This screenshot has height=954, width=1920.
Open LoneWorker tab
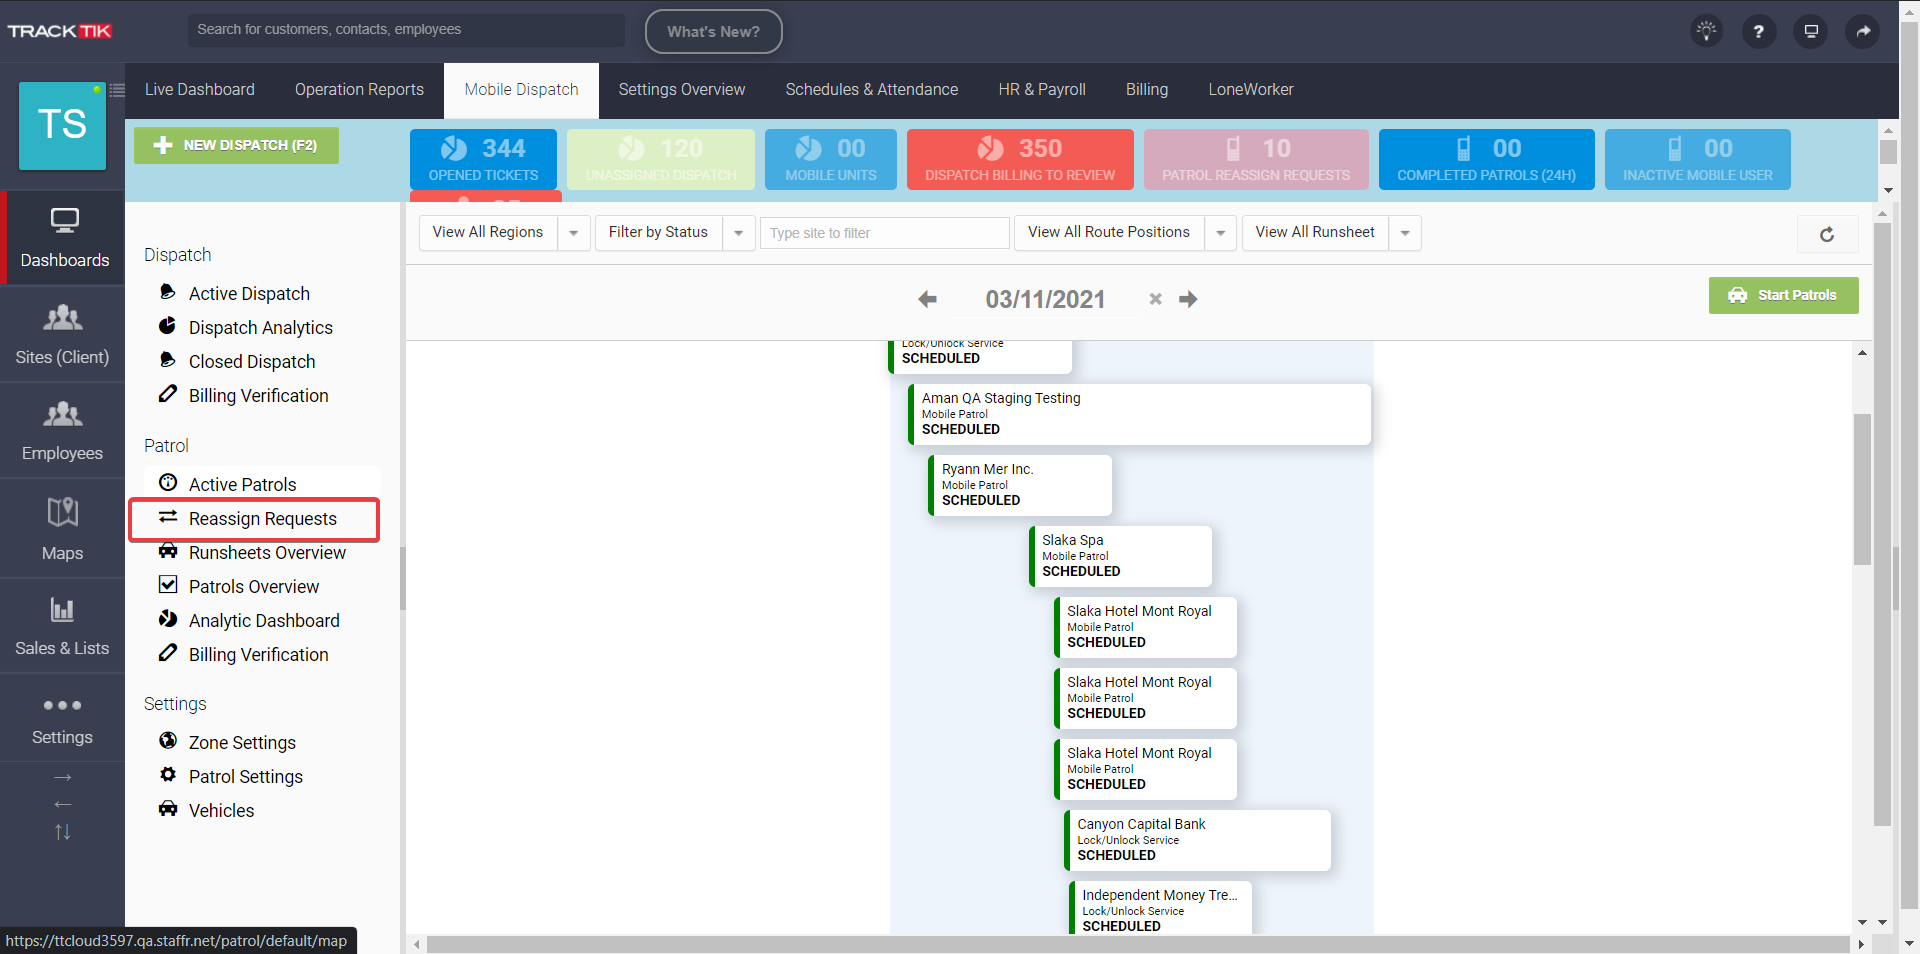(x=1251, y=90)
